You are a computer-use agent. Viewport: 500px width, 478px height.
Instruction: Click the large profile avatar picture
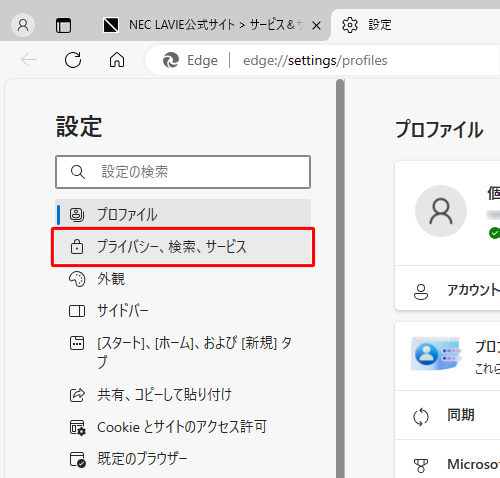tap(441, 211)
